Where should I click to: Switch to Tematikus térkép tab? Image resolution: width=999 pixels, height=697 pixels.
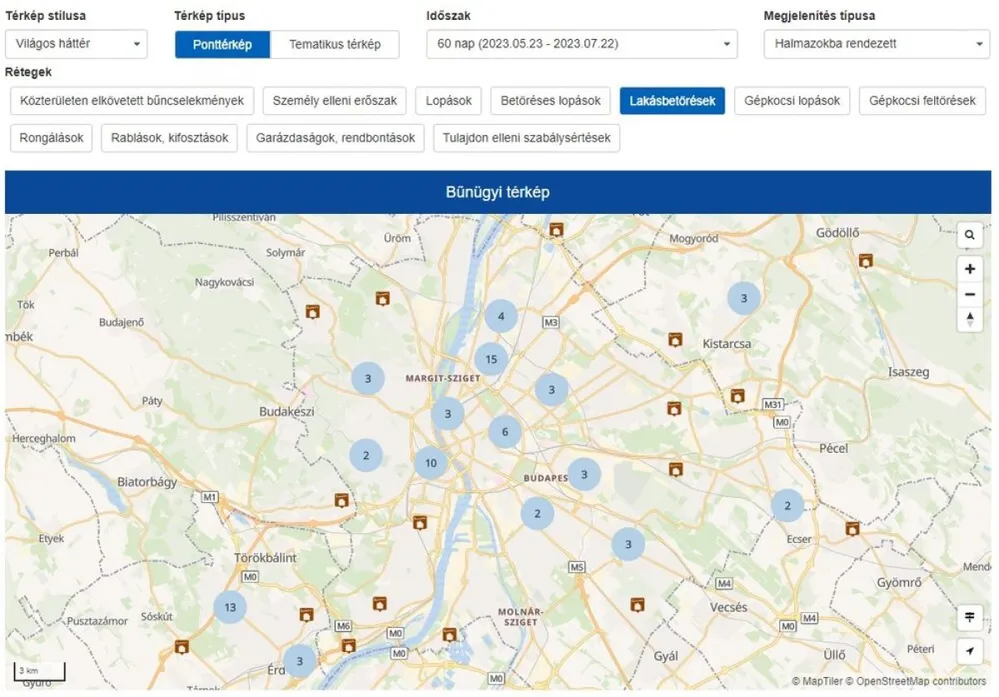pyautogui.click(x=334, y=45)
